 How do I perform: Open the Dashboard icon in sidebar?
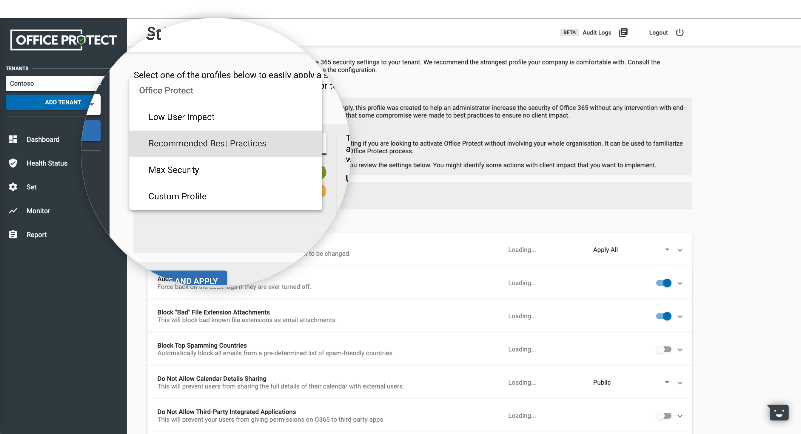point(13,139)
